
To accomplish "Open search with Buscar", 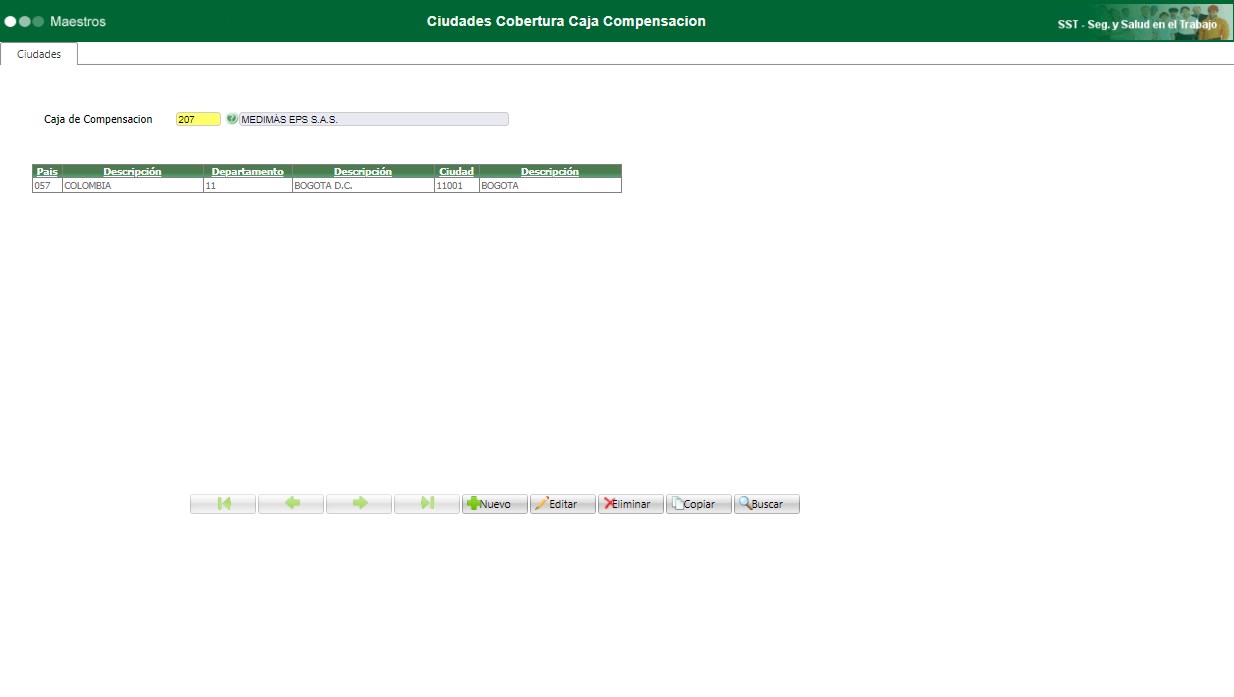I will coord(767,504).
